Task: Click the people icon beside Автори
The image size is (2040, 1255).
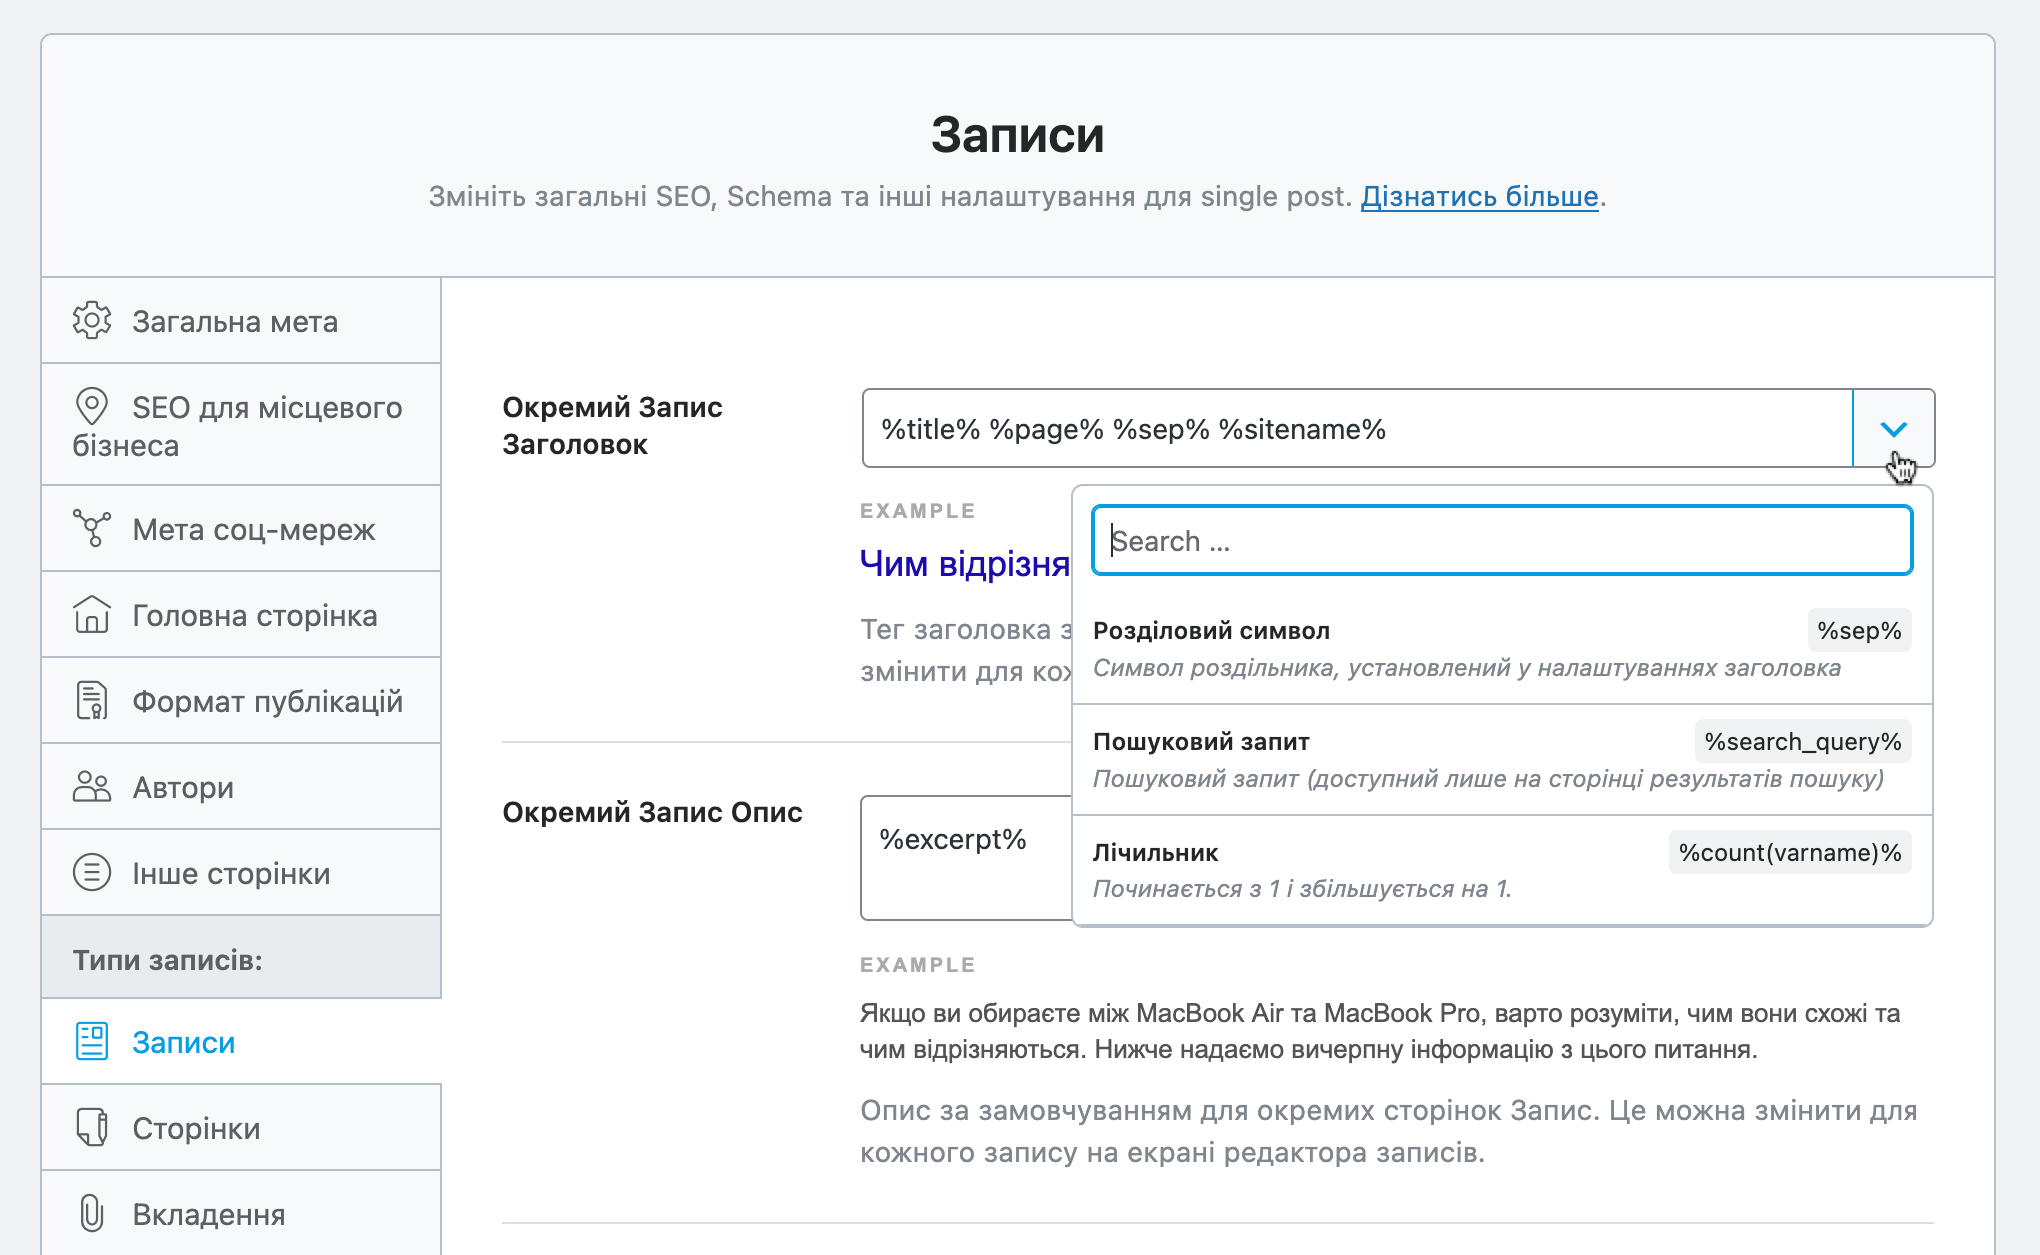Action: (x=91, y=786)
